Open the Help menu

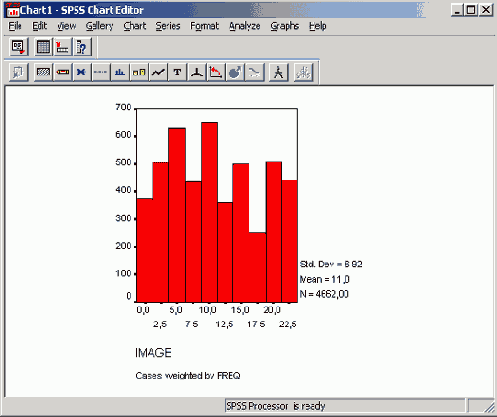[317, 26]
